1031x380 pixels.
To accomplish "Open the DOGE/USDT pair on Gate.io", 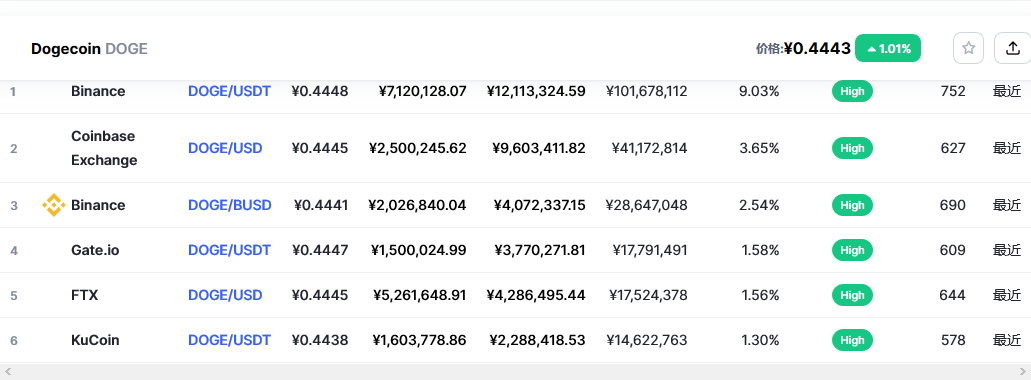I will click(229, 250).
